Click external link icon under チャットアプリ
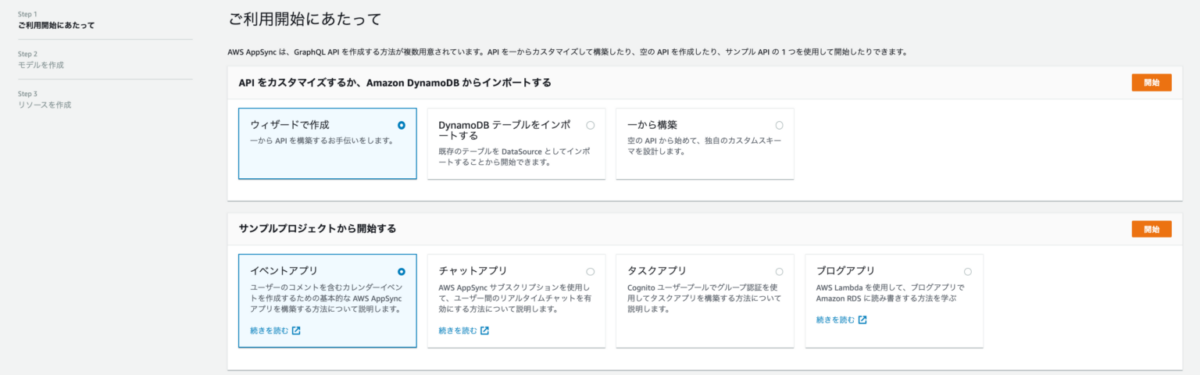1200x375 pixels. click(485, 330)
